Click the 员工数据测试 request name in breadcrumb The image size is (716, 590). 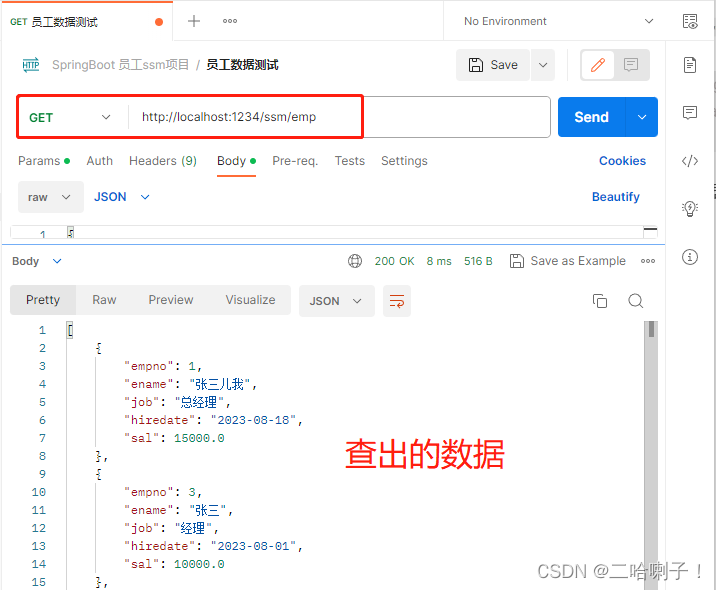(242, 65)
